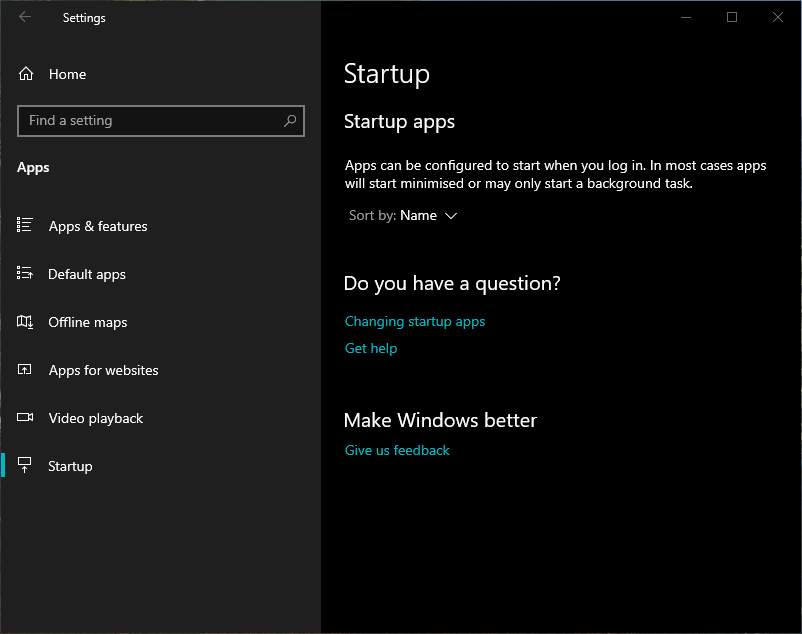Click the Startup monitor icon
This screenshot has height=634, width=802.
[x=25, y=466]
